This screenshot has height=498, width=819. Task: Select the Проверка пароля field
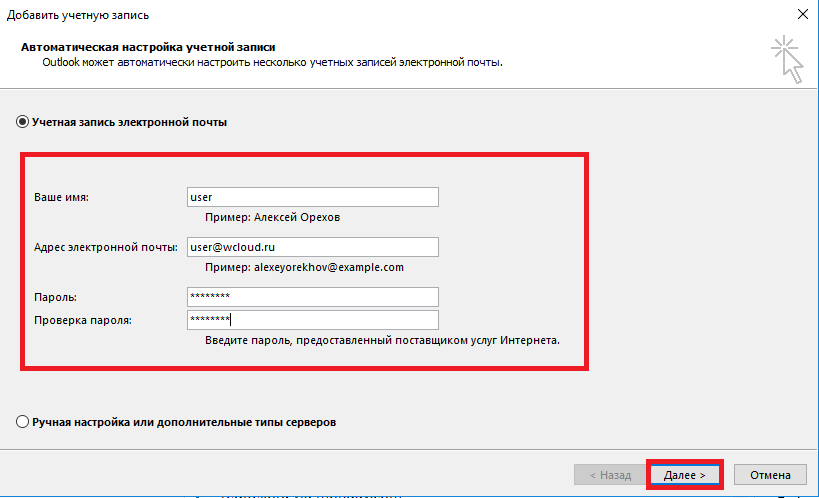click(312, 320)
